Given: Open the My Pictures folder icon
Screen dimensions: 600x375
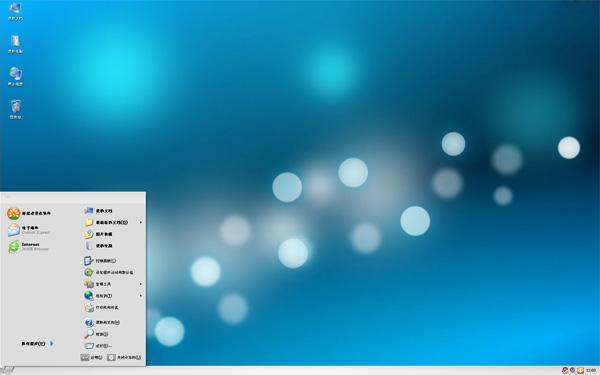Looking at the screenshot, I should [x=89, y=234].
